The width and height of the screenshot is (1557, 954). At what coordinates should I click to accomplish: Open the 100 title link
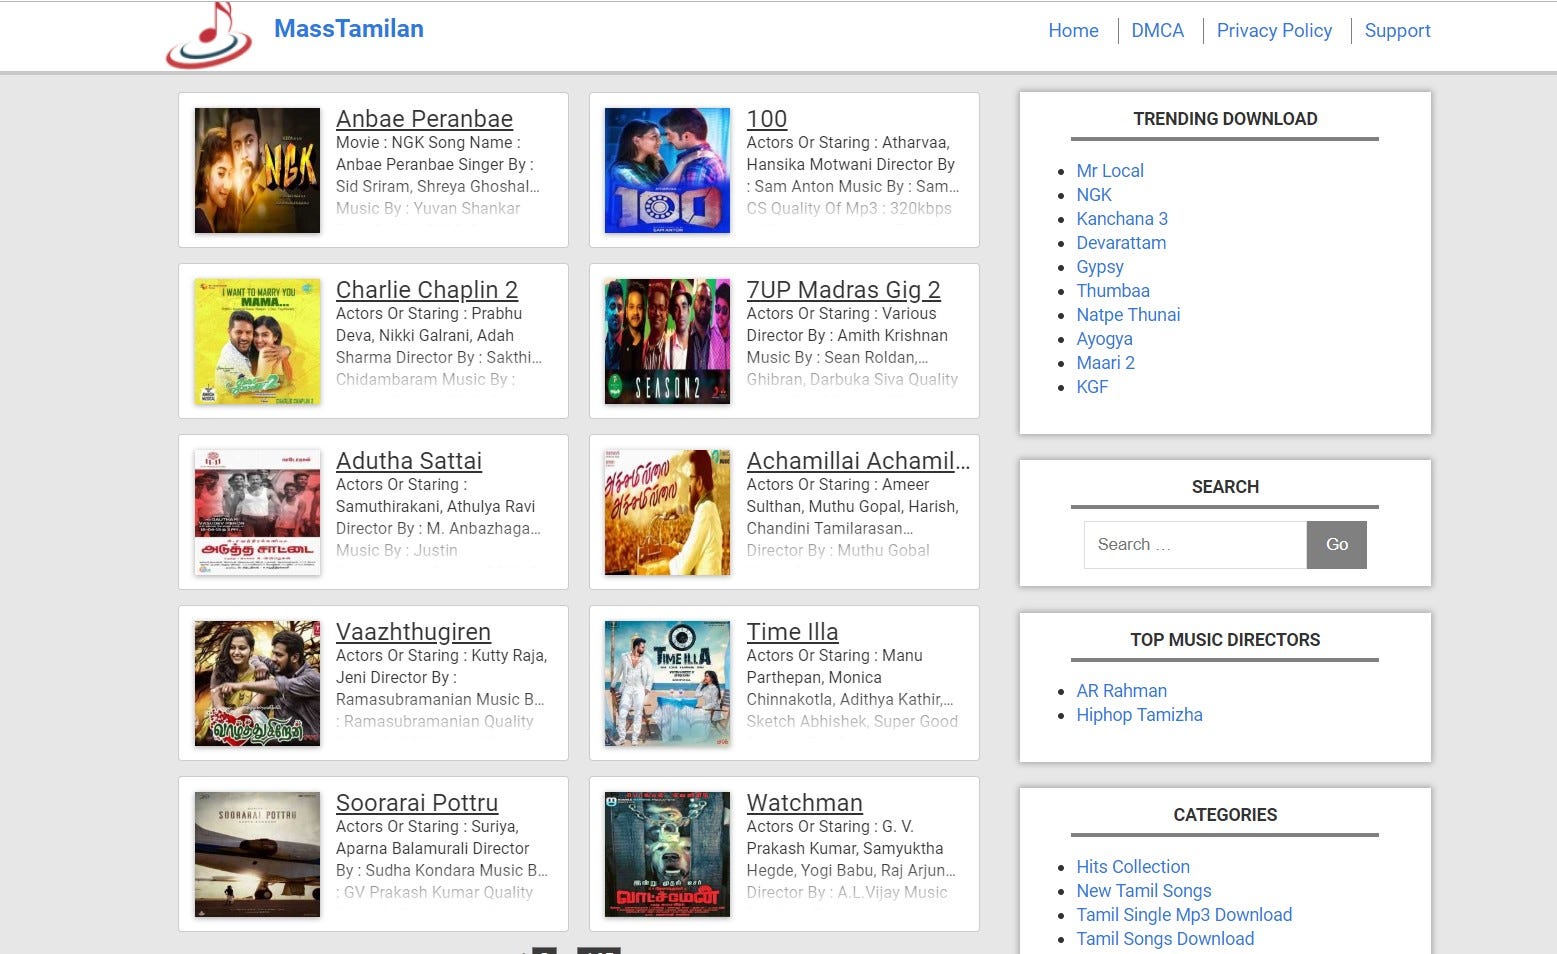point(767,119)
